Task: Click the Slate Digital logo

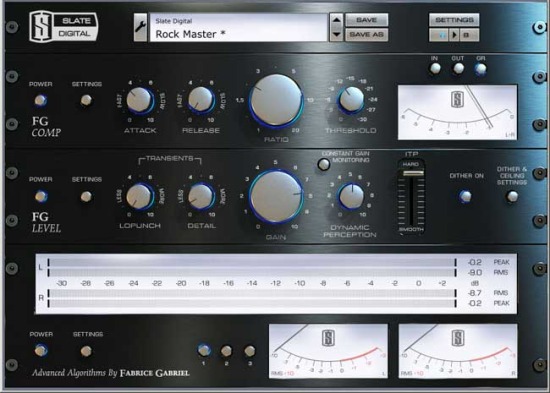Action: pyautogui.click(x=63, y=27)
